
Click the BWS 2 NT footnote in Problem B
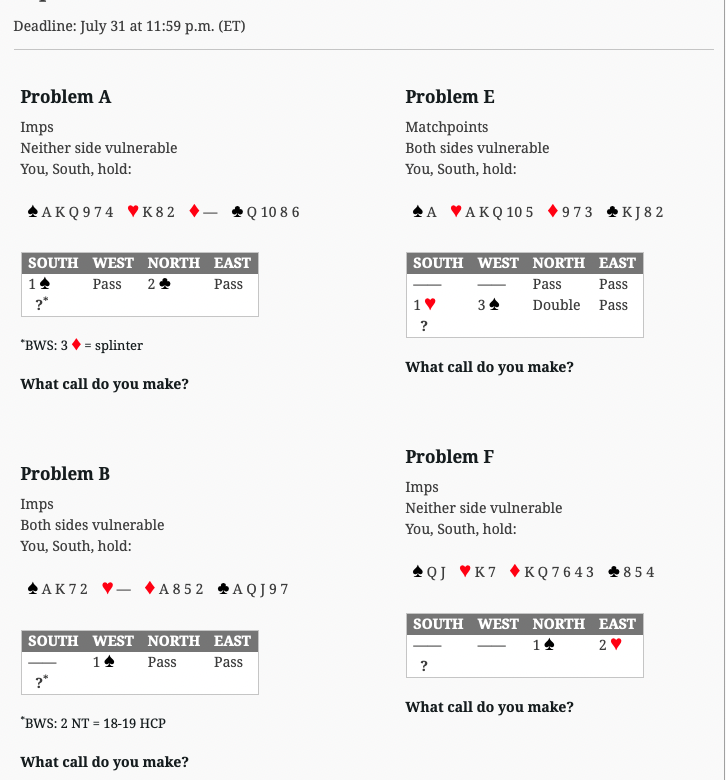[93, 722]
